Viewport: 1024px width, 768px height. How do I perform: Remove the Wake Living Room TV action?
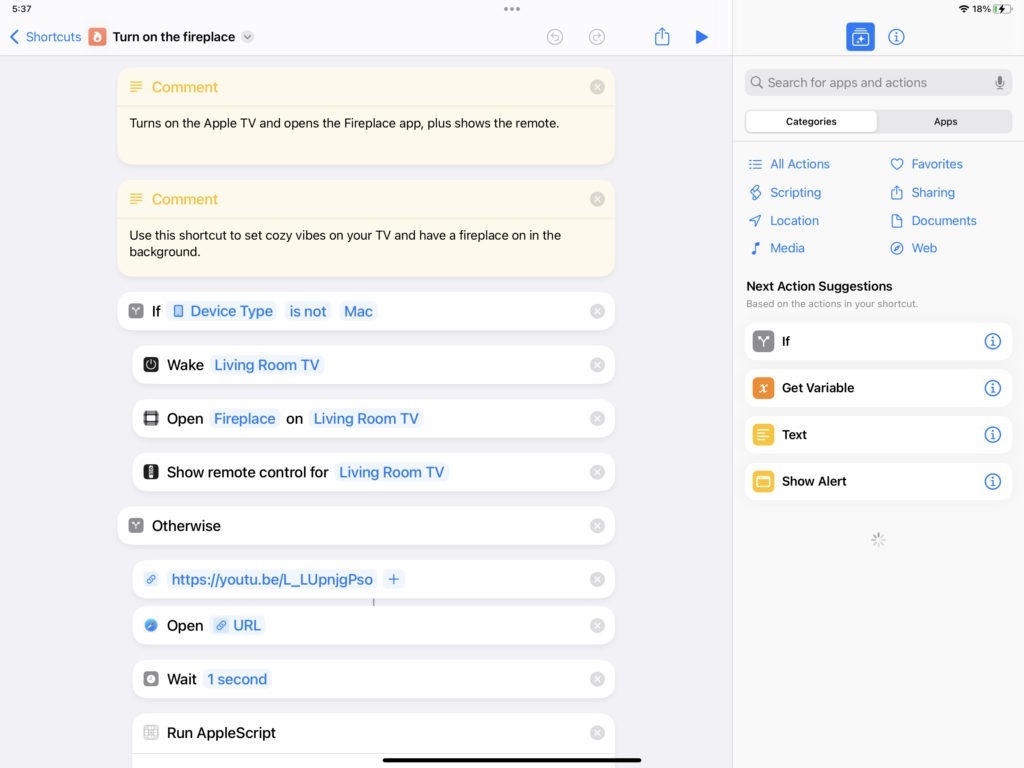[597, 365]
